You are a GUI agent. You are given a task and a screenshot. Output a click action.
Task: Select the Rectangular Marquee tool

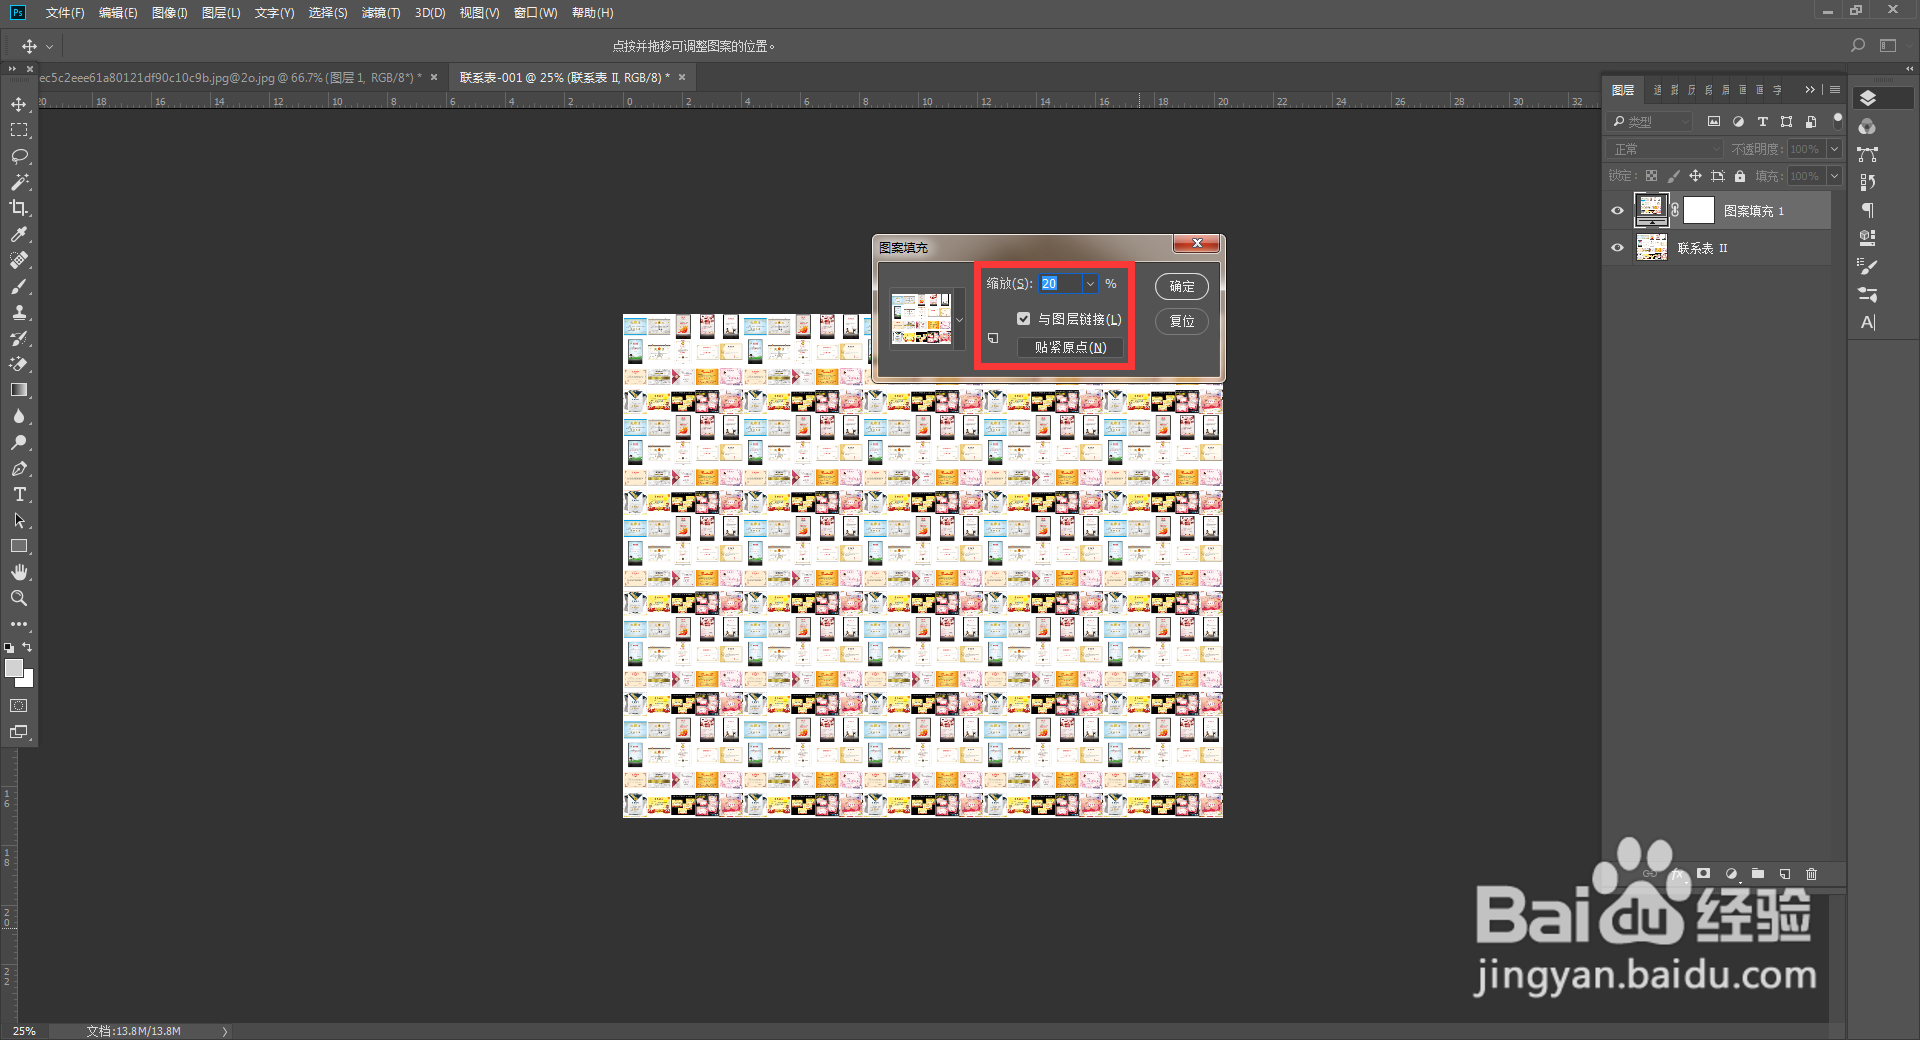pyautogui.click(x=19, y=130)
